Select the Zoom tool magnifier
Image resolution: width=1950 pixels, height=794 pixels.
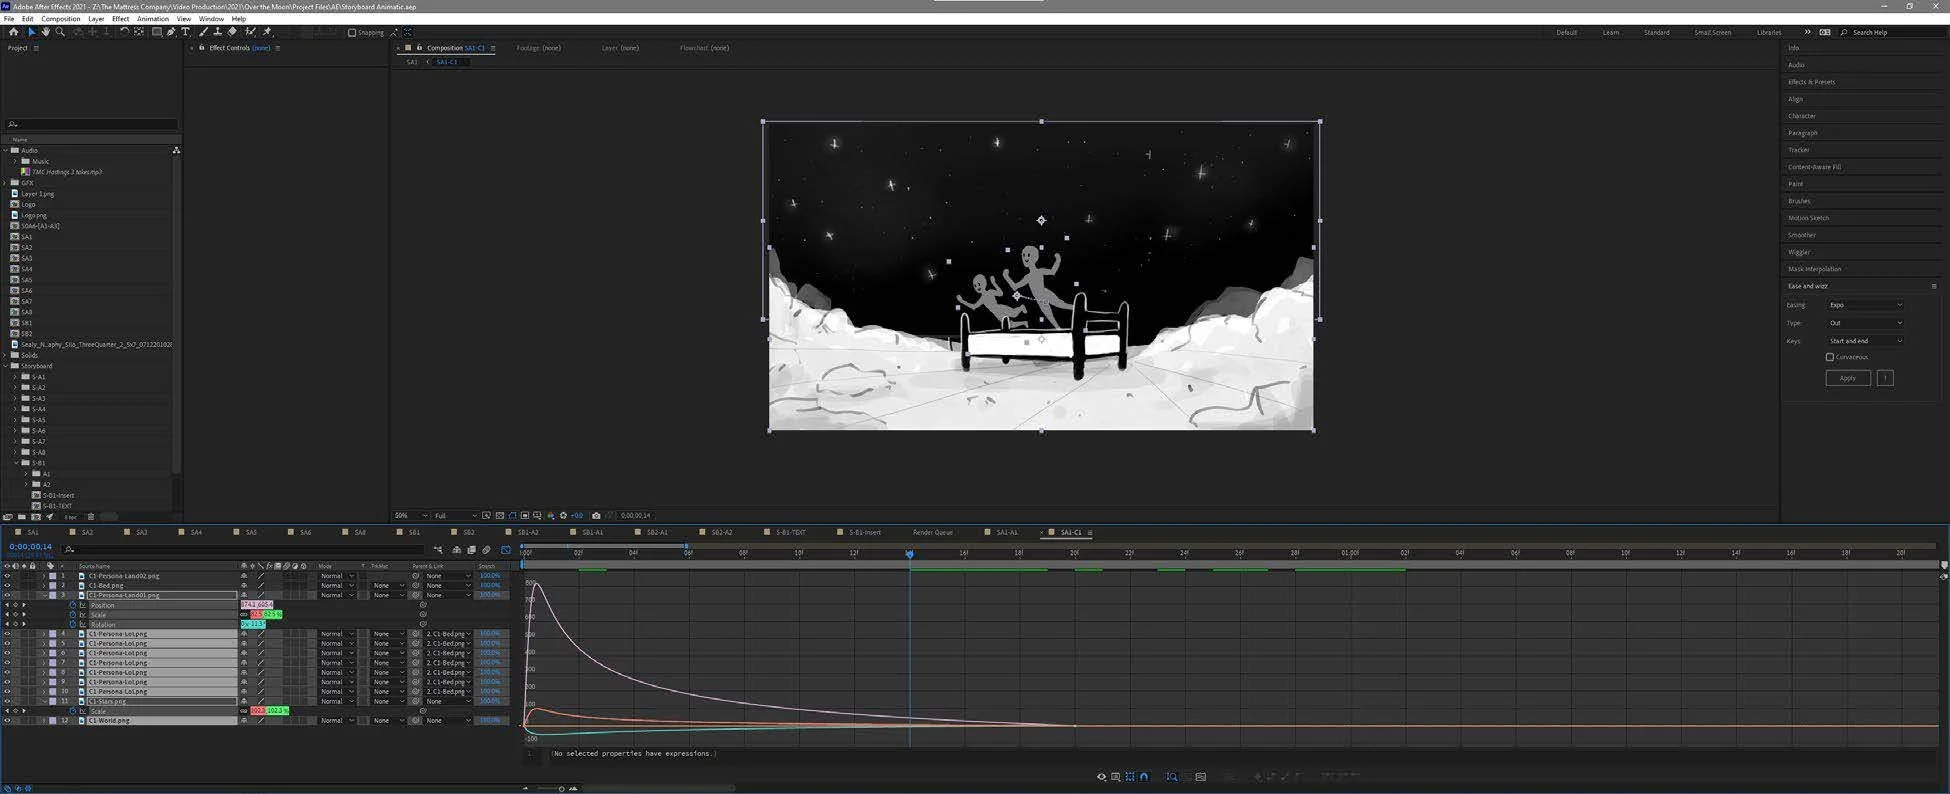click(60, 32)
